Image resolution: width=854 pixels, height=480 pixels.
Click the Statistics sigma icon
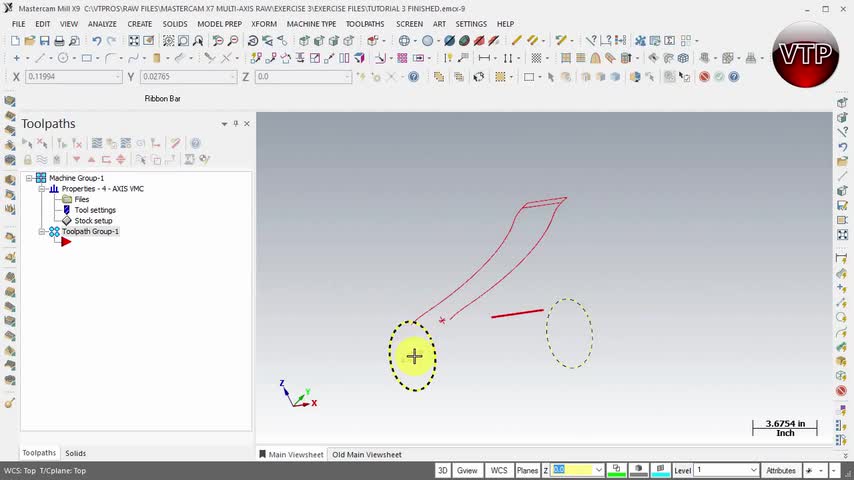pyautogui.click(x=670, y=41)
